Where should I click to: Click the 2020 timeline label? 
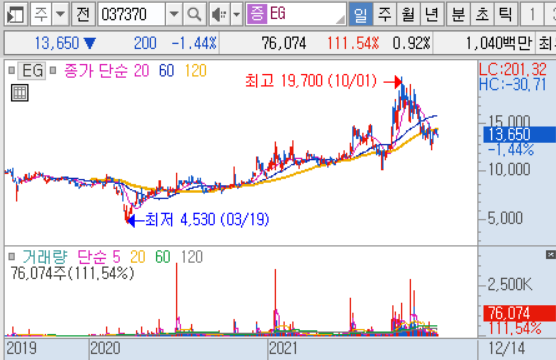(x=105, y=348)
